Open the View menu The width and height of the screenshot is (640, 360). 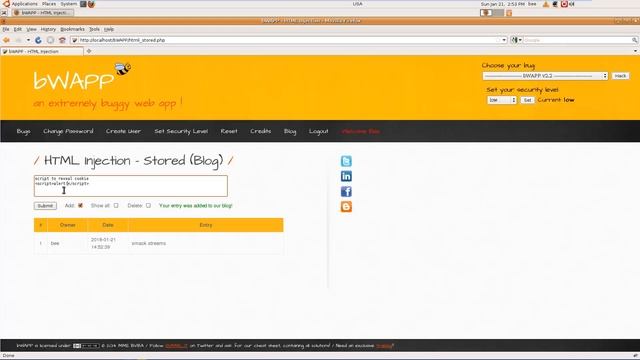click(x=31, y=29)
